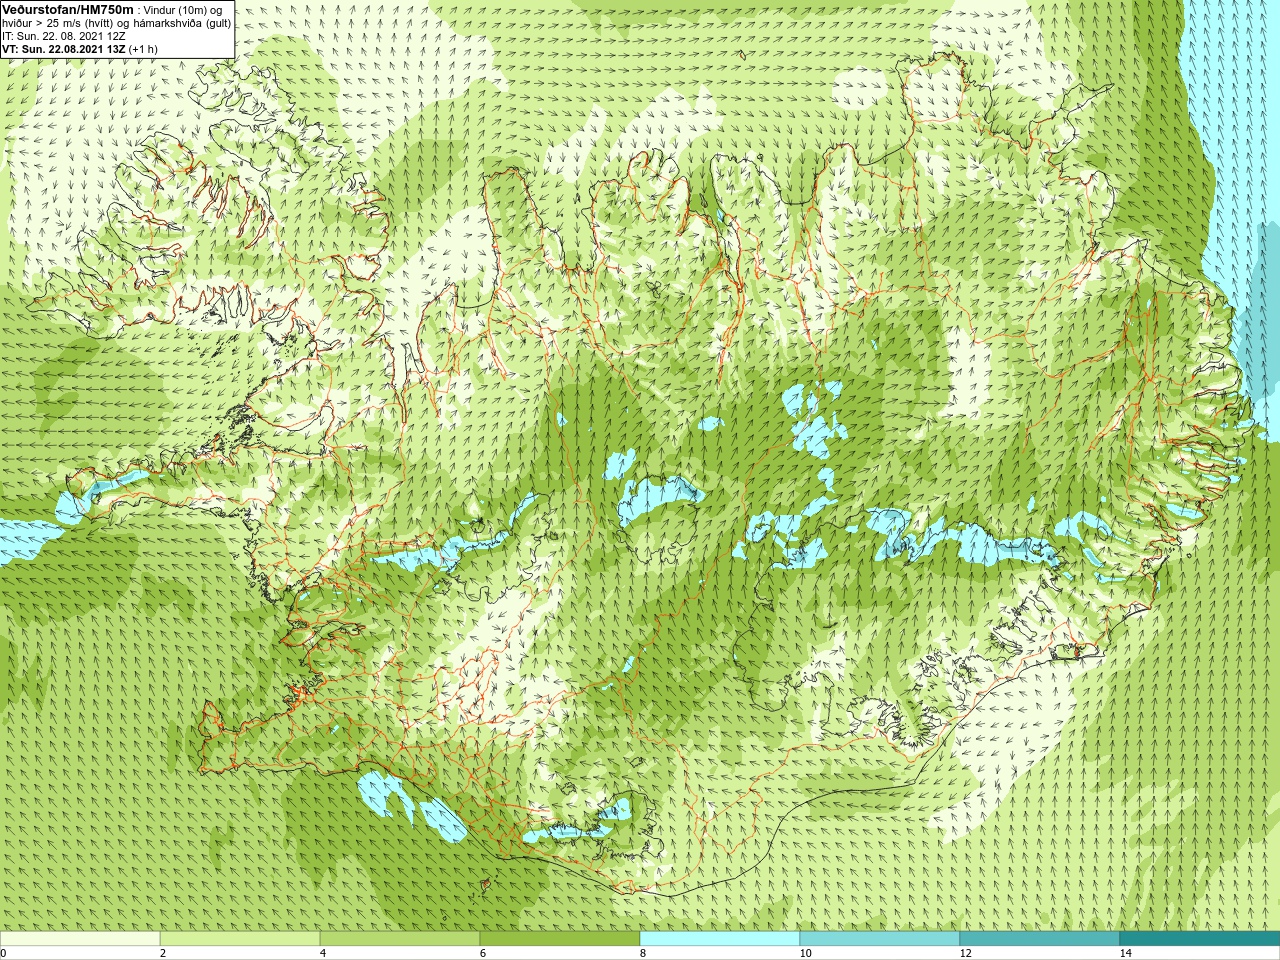1280x960 pixels.
Task: Click the 10–12 m/s turquoise legend swatch
Action: pos(880,939)
